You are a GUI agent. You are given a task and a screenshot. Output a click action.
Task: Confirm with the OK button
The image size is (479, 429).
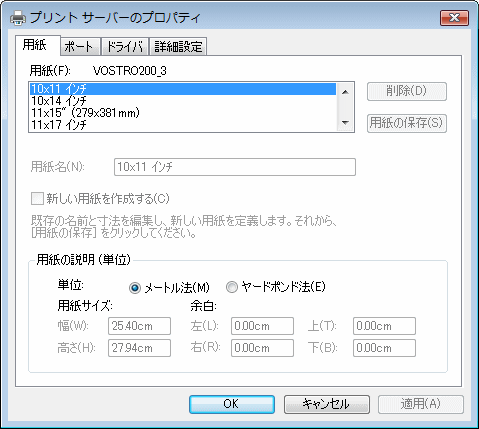(x=232, y=404)
